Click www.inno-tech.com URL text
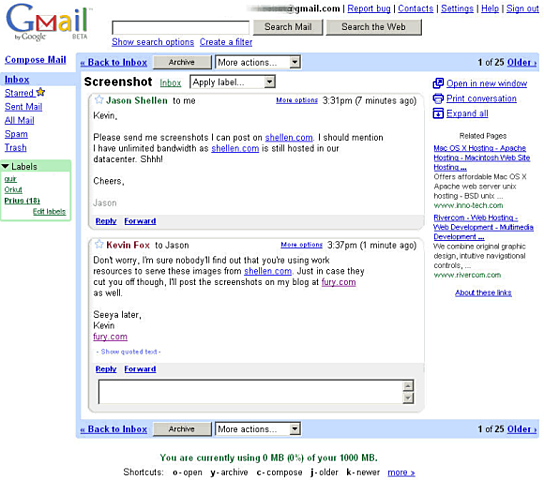This screenshot has width=544, height=480. [x=468, y=205]
